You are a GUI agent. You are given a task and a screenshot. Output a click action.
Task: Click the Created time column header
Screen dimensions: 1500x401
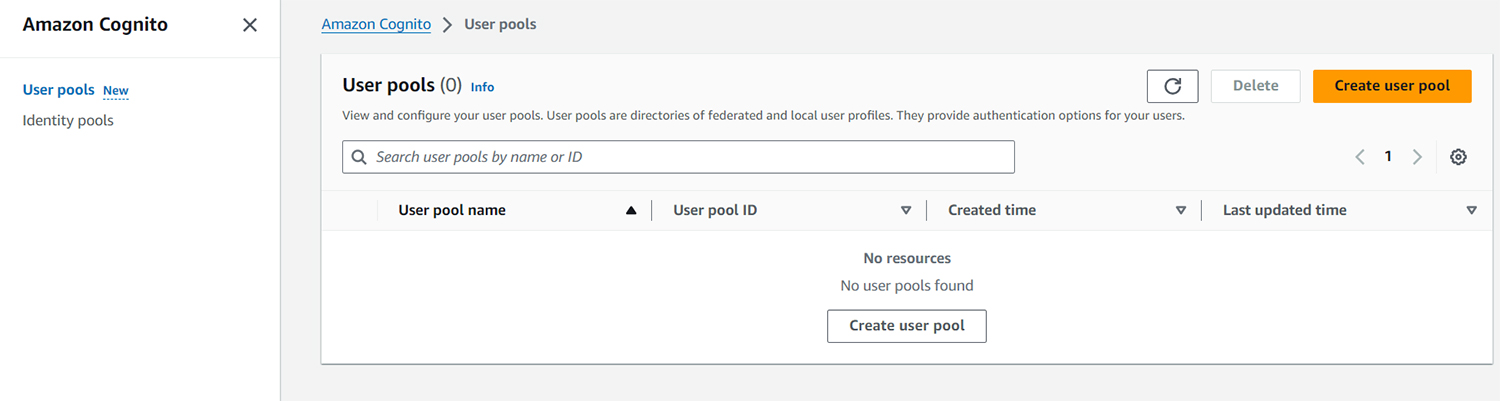(992, 210)
